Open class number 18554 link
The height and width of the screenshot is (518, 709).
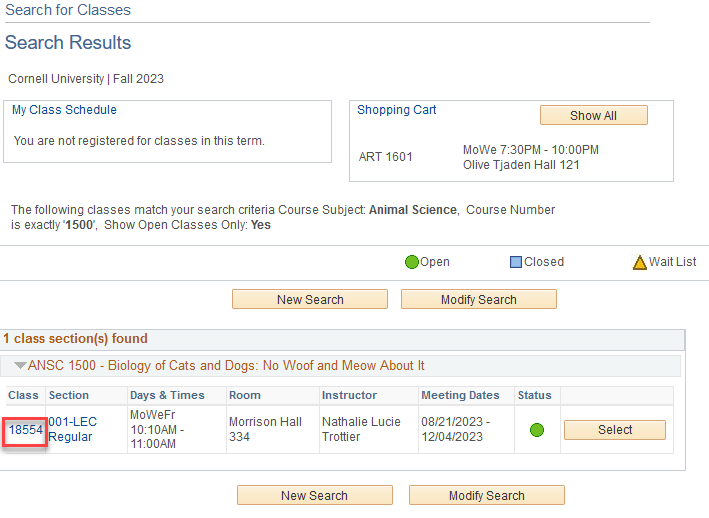tap(26, 429)
